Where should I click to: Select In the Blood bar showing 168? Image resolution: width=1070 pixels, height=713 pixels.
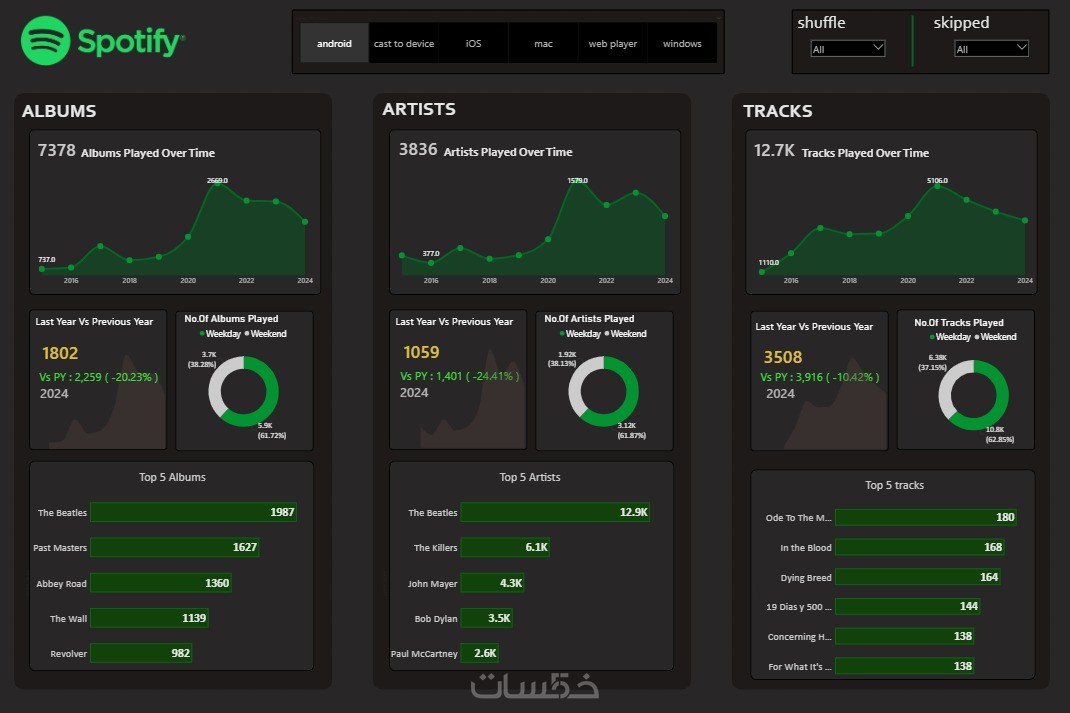tap(920, 547)
